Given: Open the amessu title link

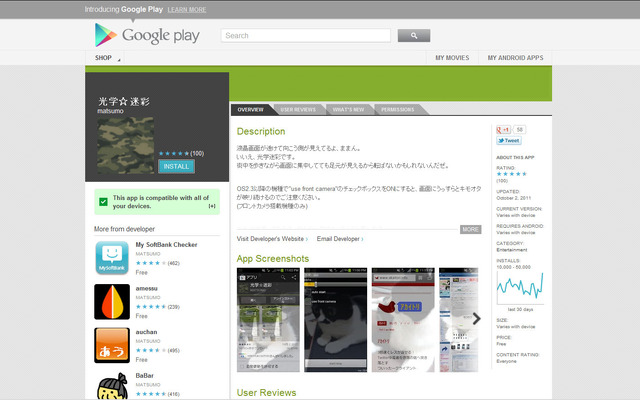Looking at the screenshot, I should [147, 288].
